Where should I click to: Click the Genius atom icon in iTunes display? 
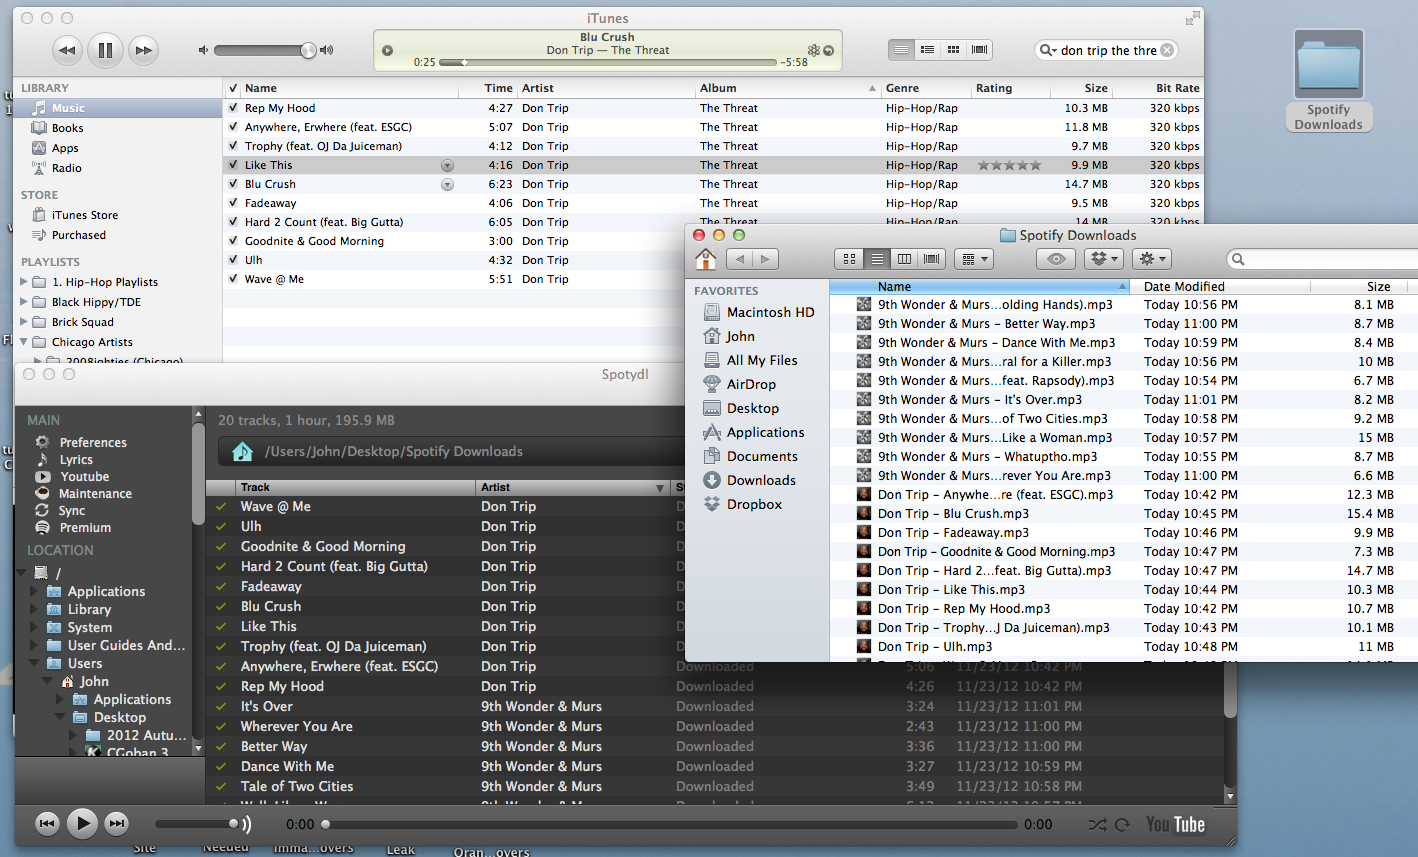[814, 50]
